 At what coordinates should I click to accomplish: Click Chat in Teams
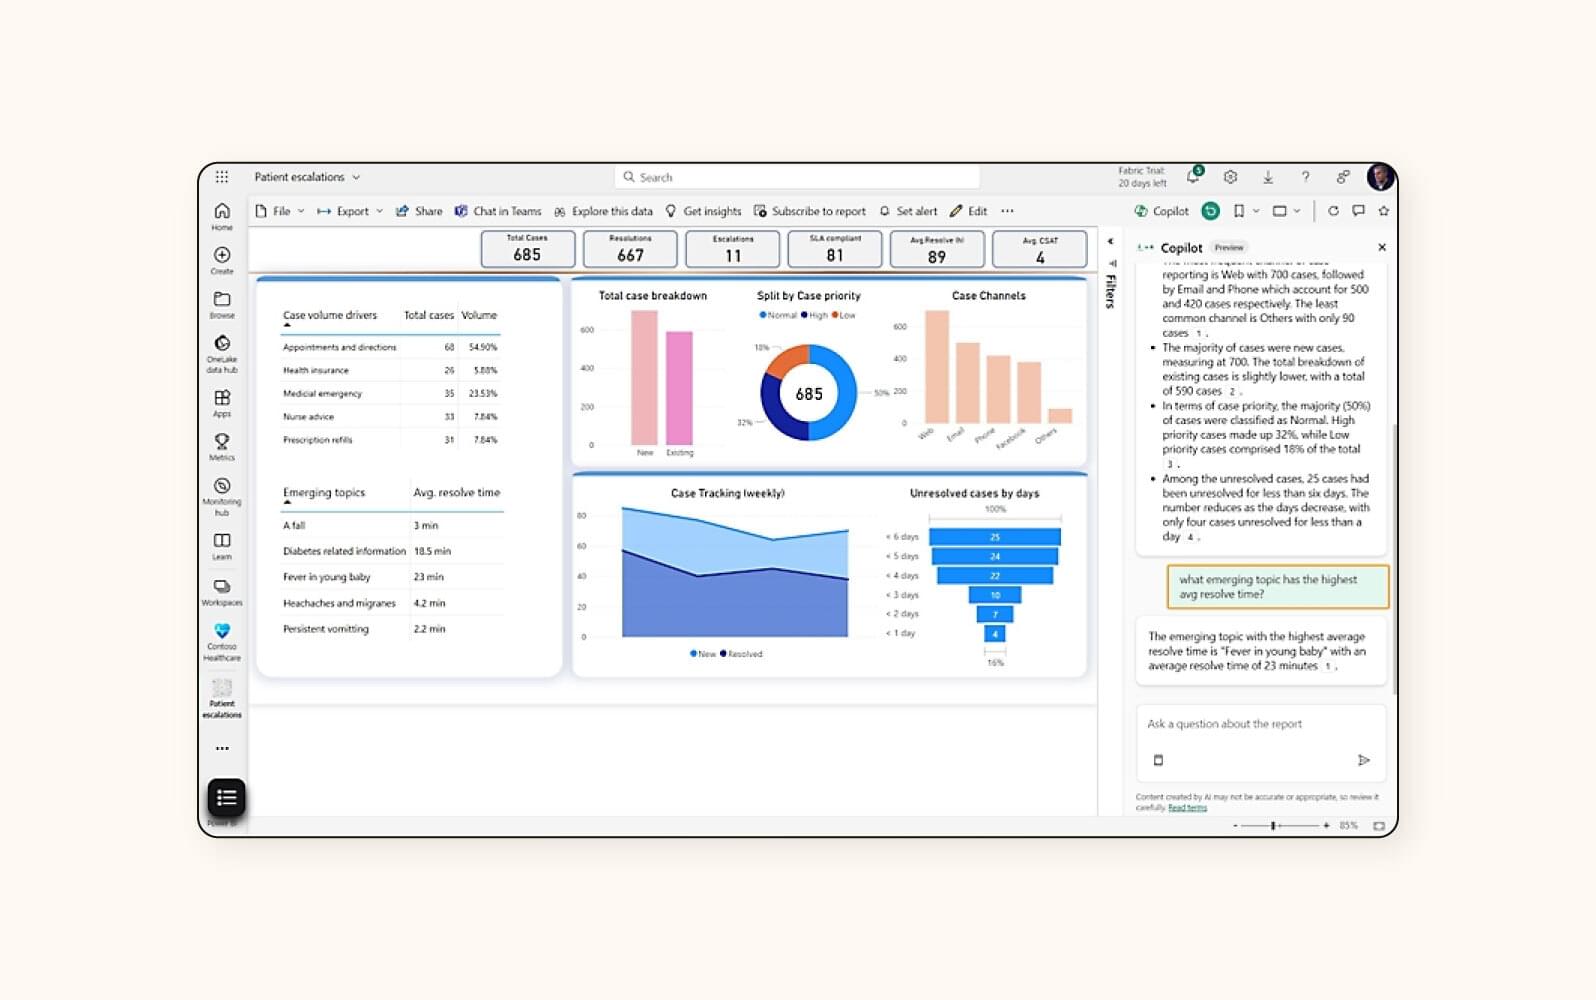(498, 211)
